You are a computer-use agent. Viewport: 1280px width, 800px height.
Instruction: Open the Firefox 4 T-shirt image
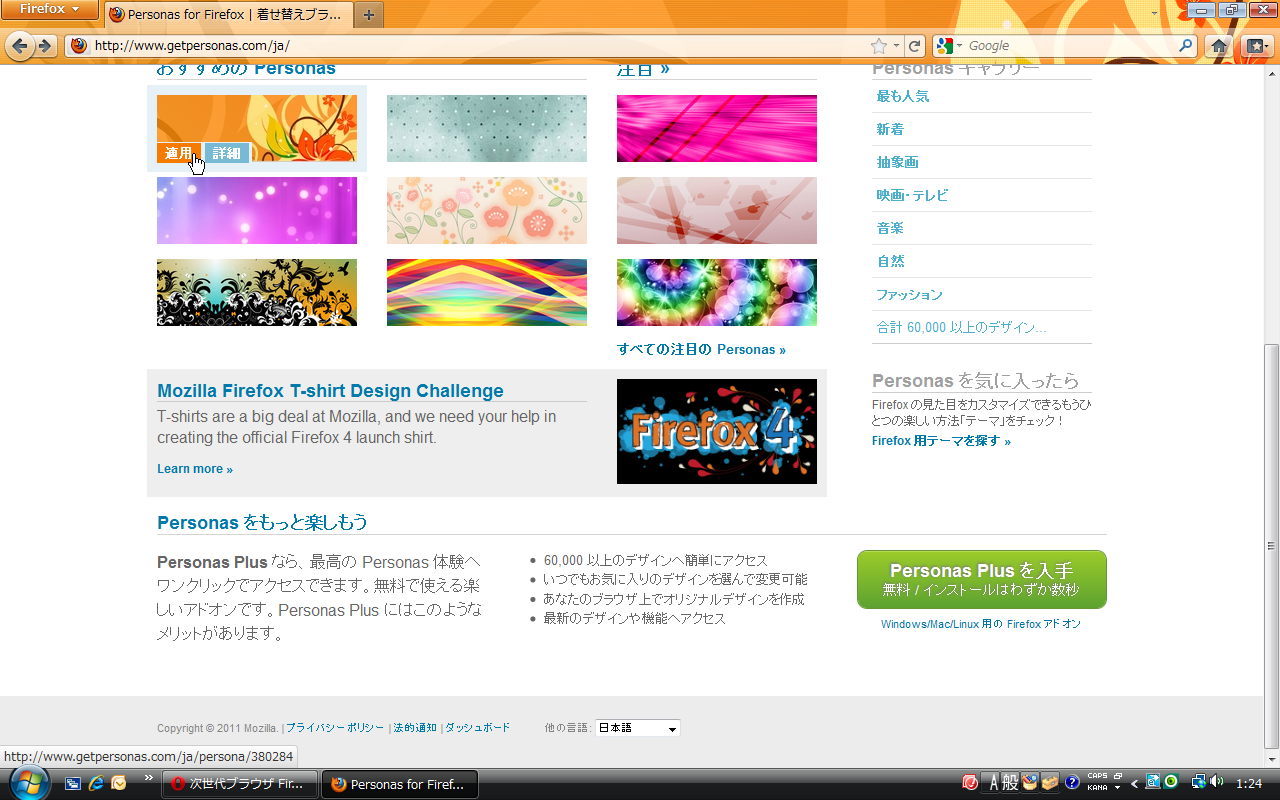(717, 431)
